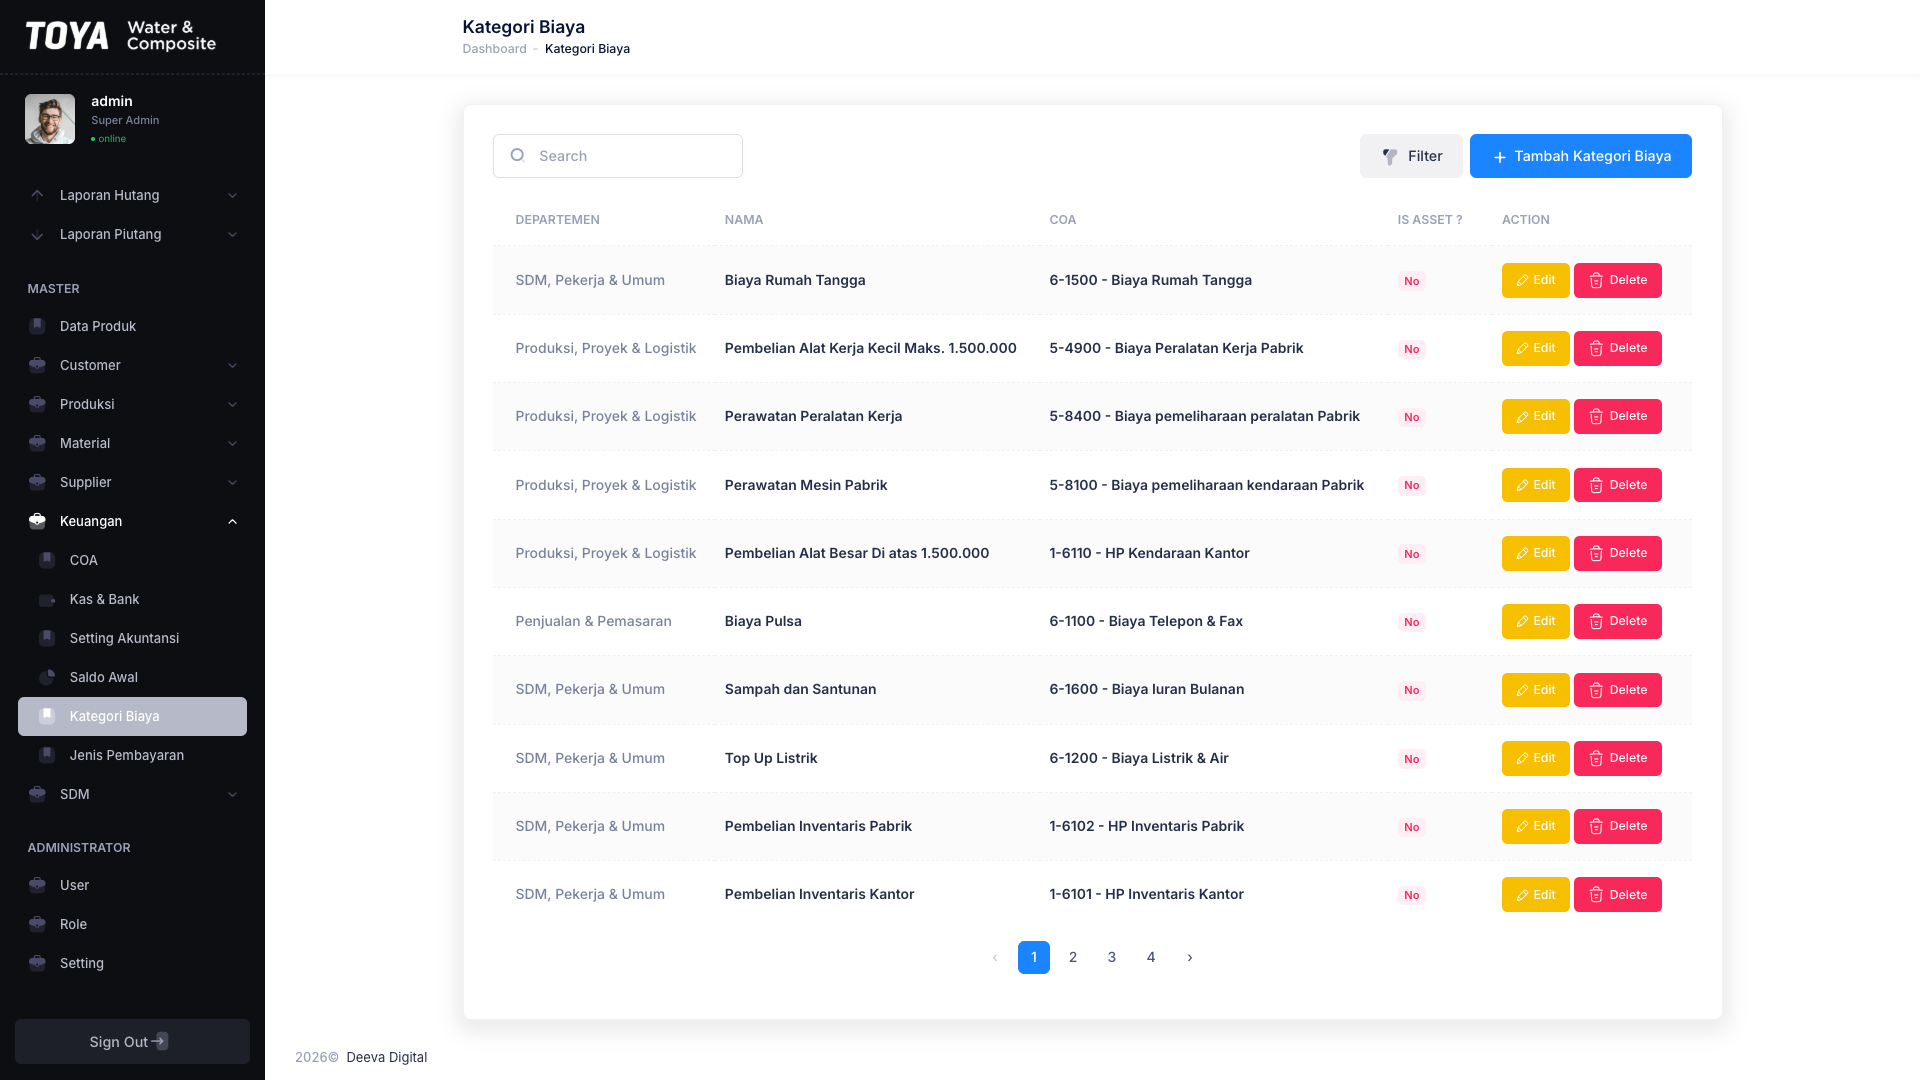
Task: Expand the Supplier submenu chevron
Action: [232, 482]
